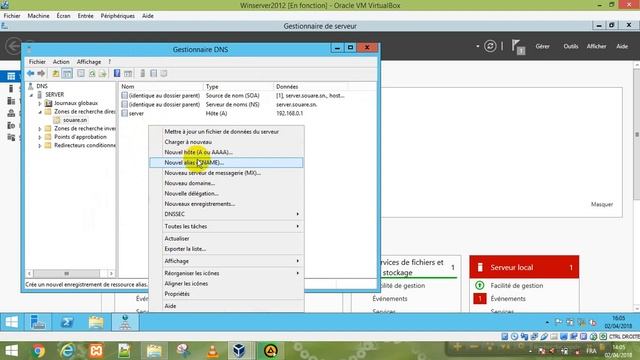Viewport: 640px width, 360px height.
Task: Collapse the SERVER tree node
Action: [x=31, y=95]
